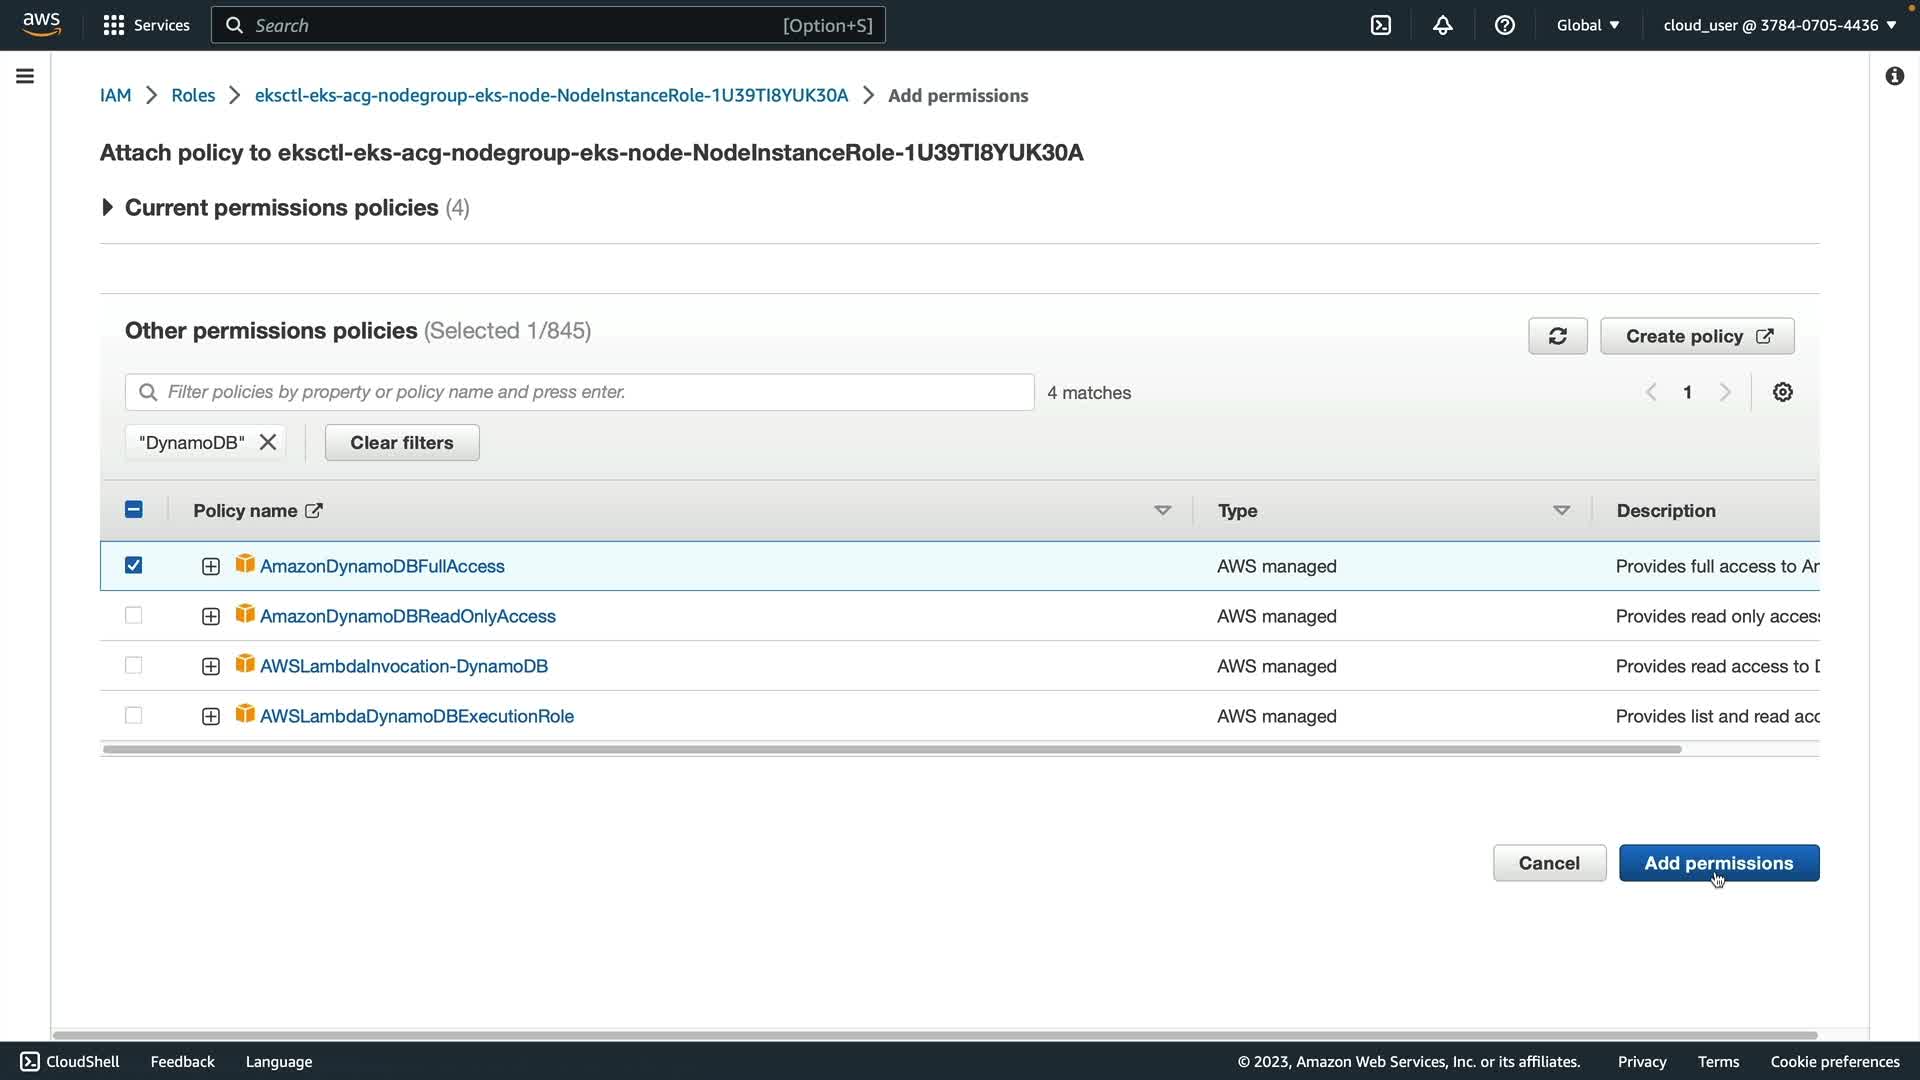Open the Global region dropdown
This screenshot has width=1920, height=1080.
click(1587, 25)
